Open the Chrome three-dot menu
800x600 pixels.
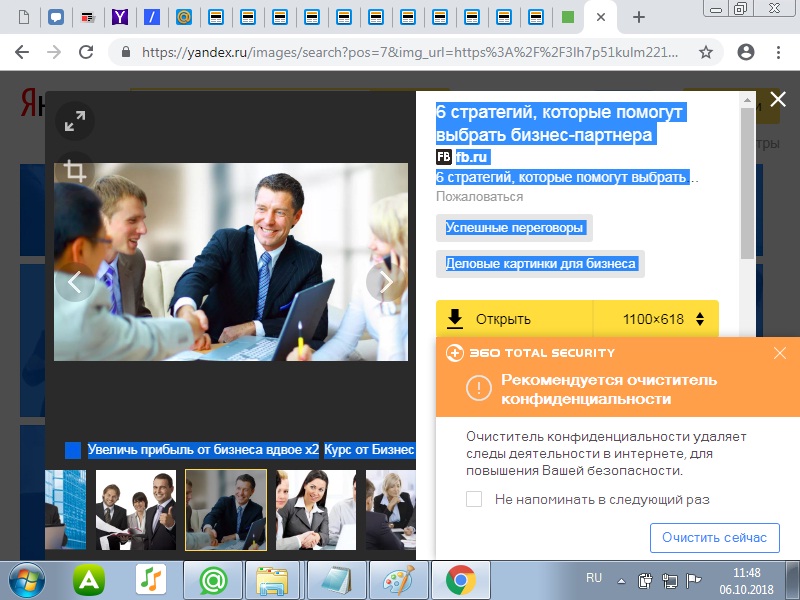pyautogui.click(x=778, y=52)
